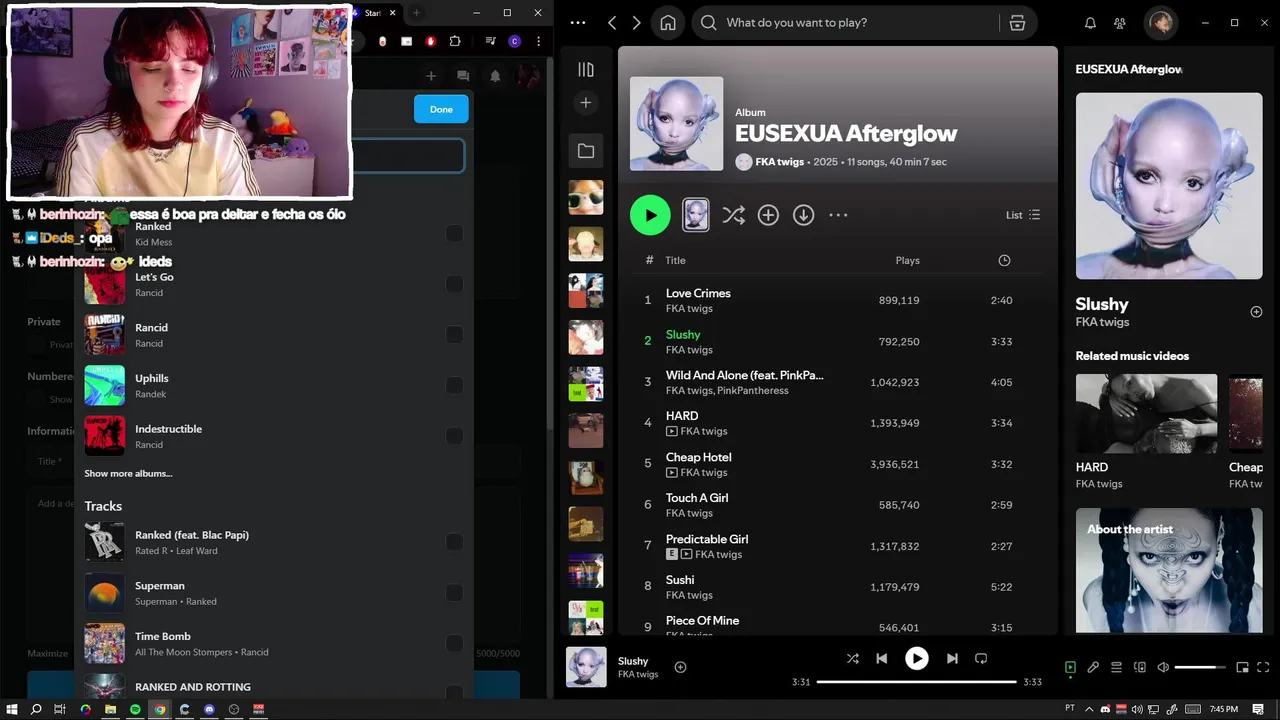Save album to Your Library
1280x720 pixels.
coord(768,215)
